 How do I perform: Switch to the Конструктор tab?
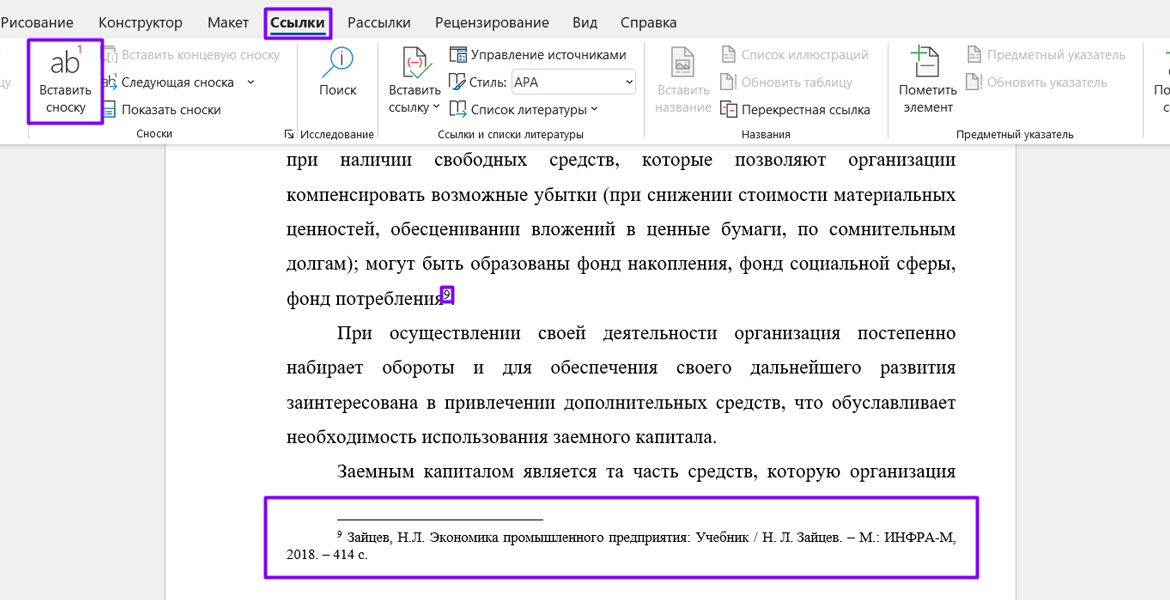[x=140, y=22]
